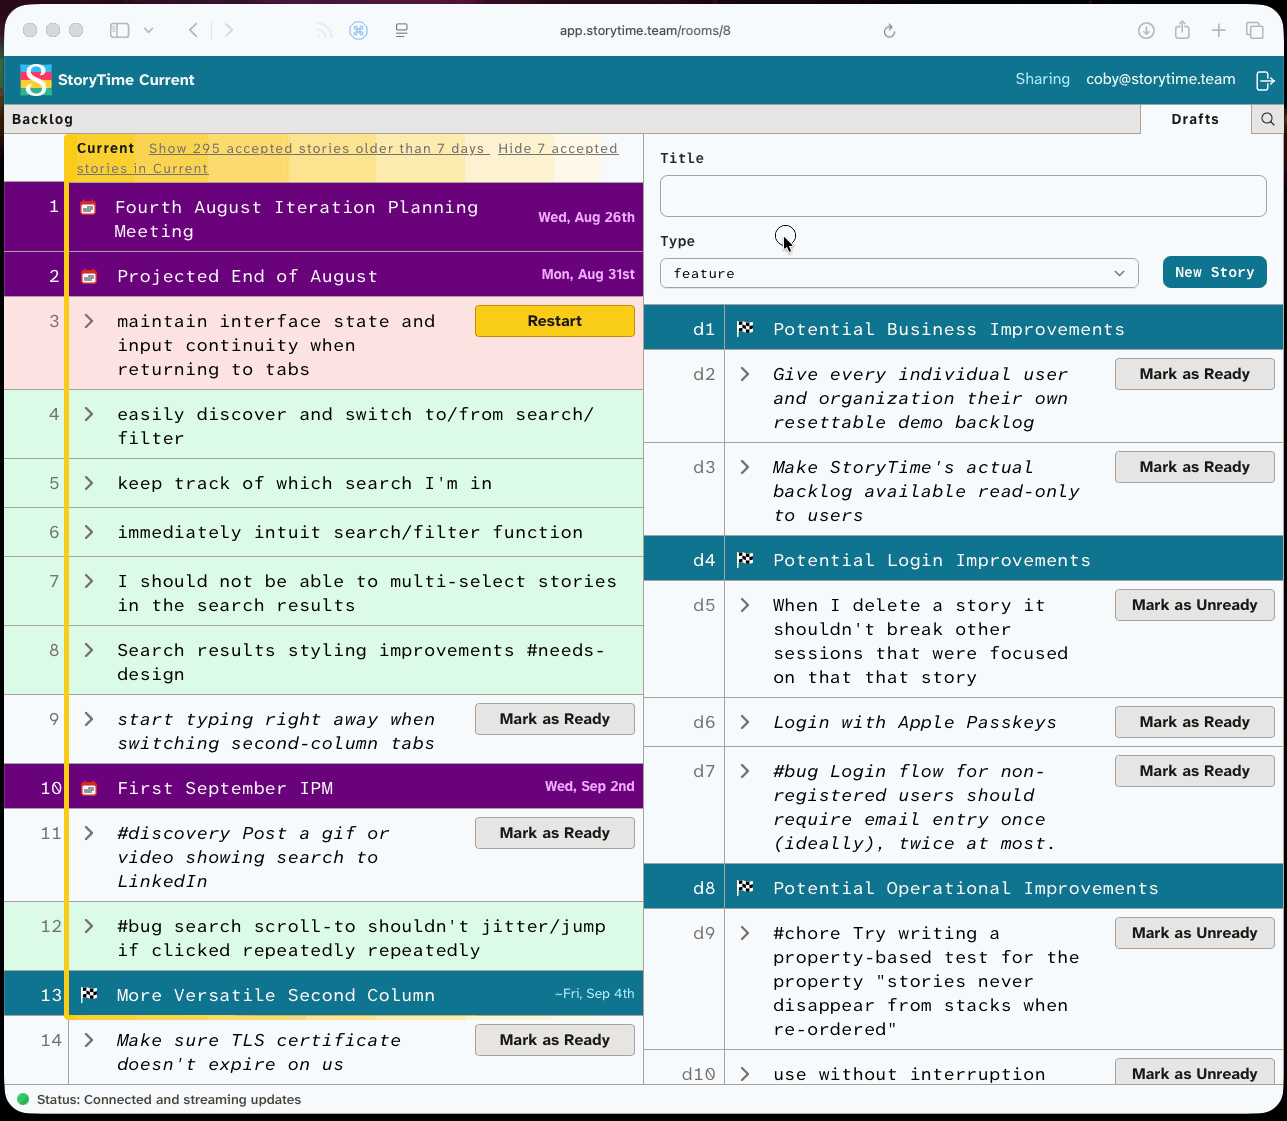Expand story '#discovery Post a gif or video'

coord(89,833)
